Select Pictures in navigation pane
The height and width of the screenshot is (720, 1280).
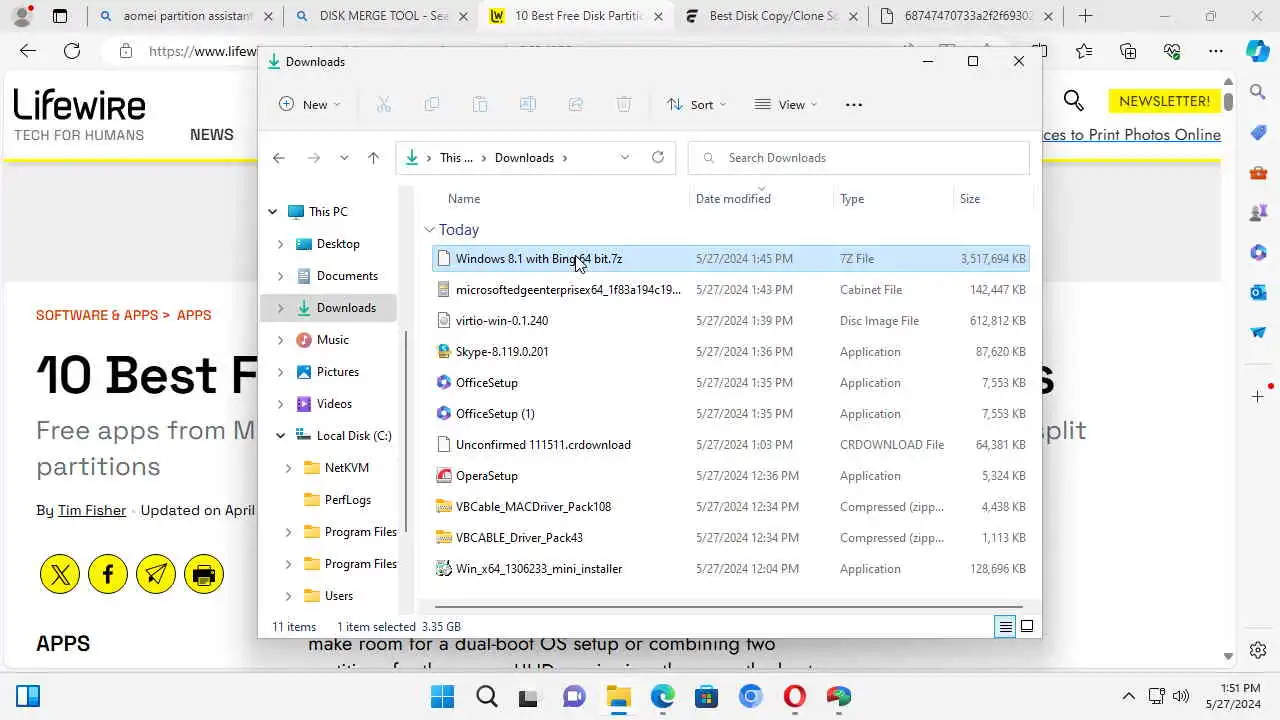[x=338, y=372]
